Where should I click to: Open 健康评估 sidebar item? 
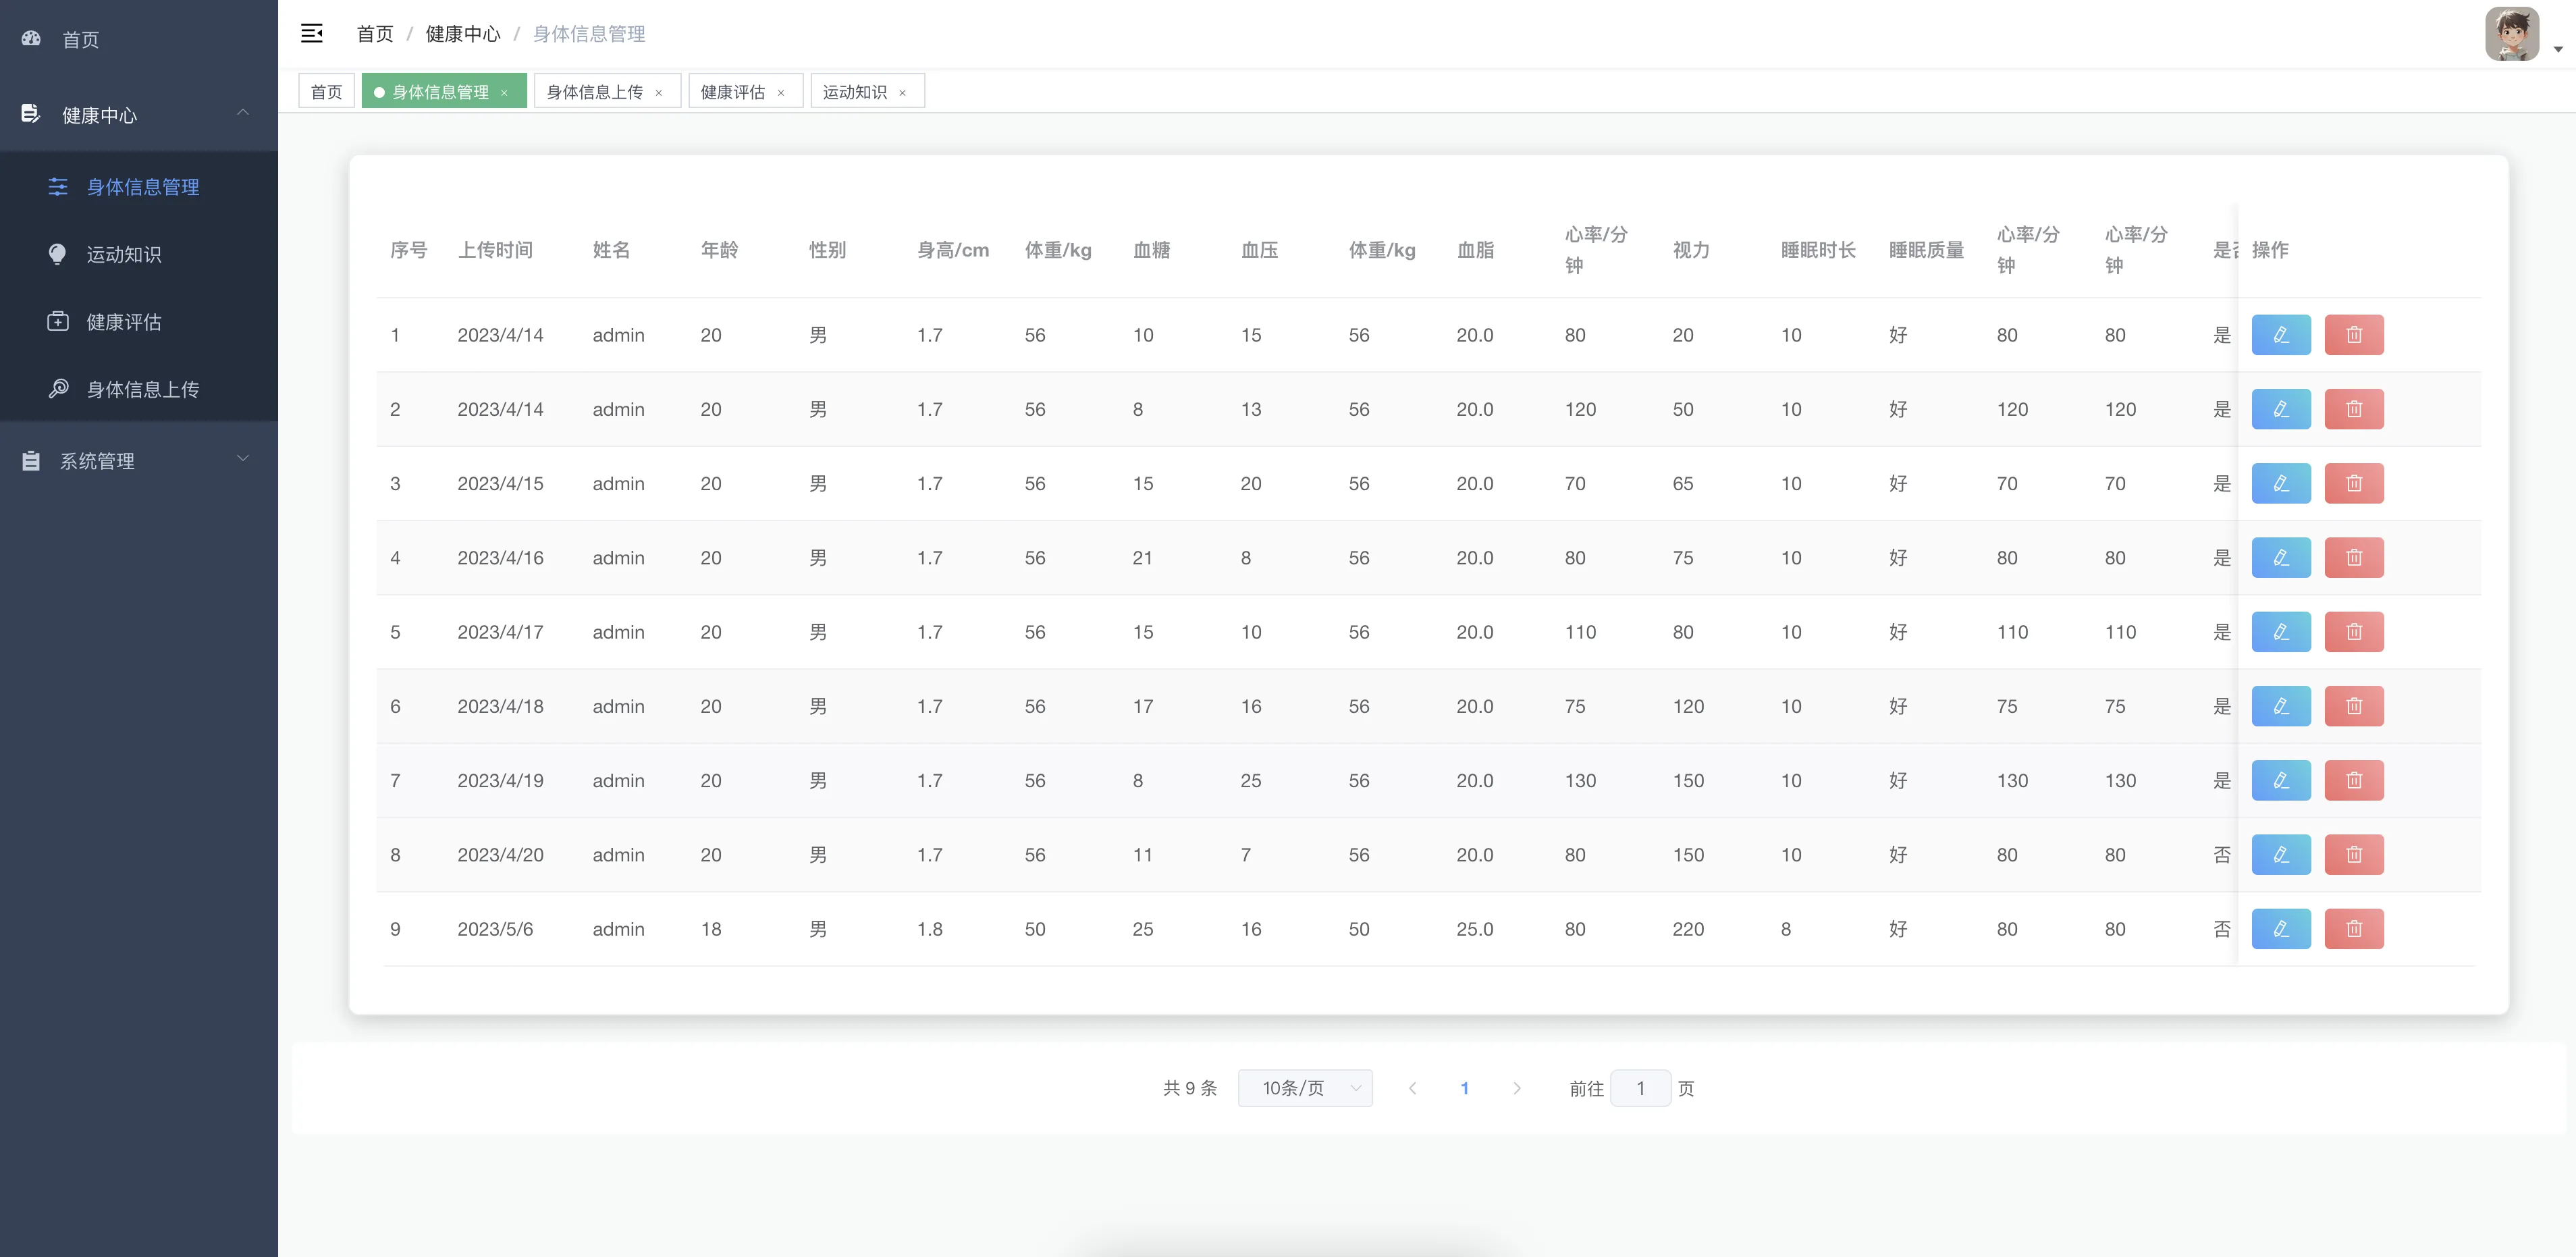(x=124, y=322)
